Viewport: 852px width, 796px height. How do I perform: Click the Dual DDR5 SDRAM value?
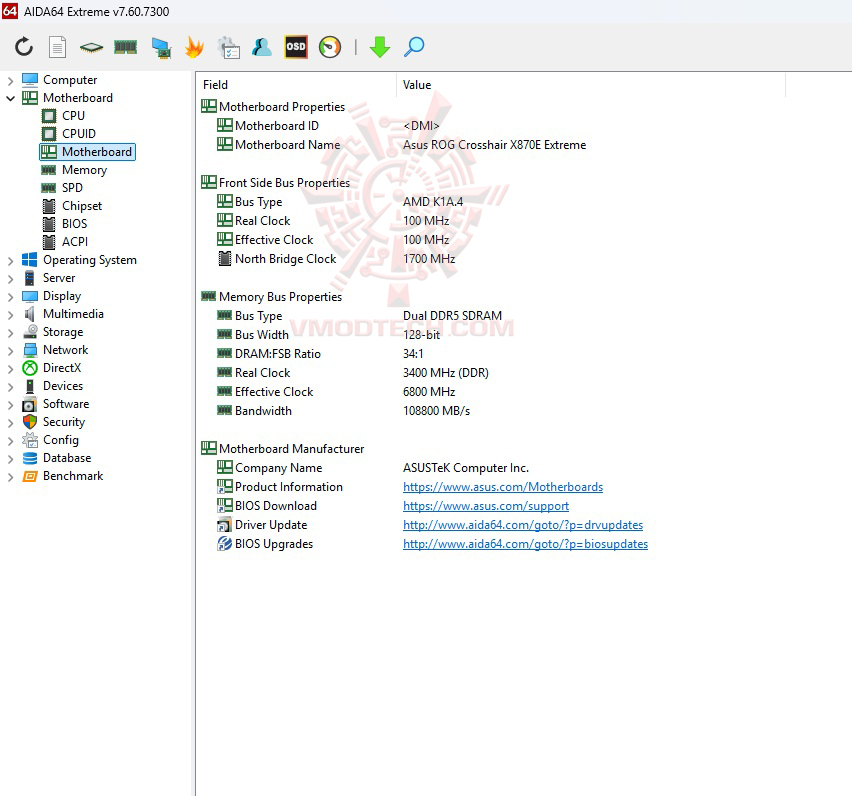tap(452, 316)
